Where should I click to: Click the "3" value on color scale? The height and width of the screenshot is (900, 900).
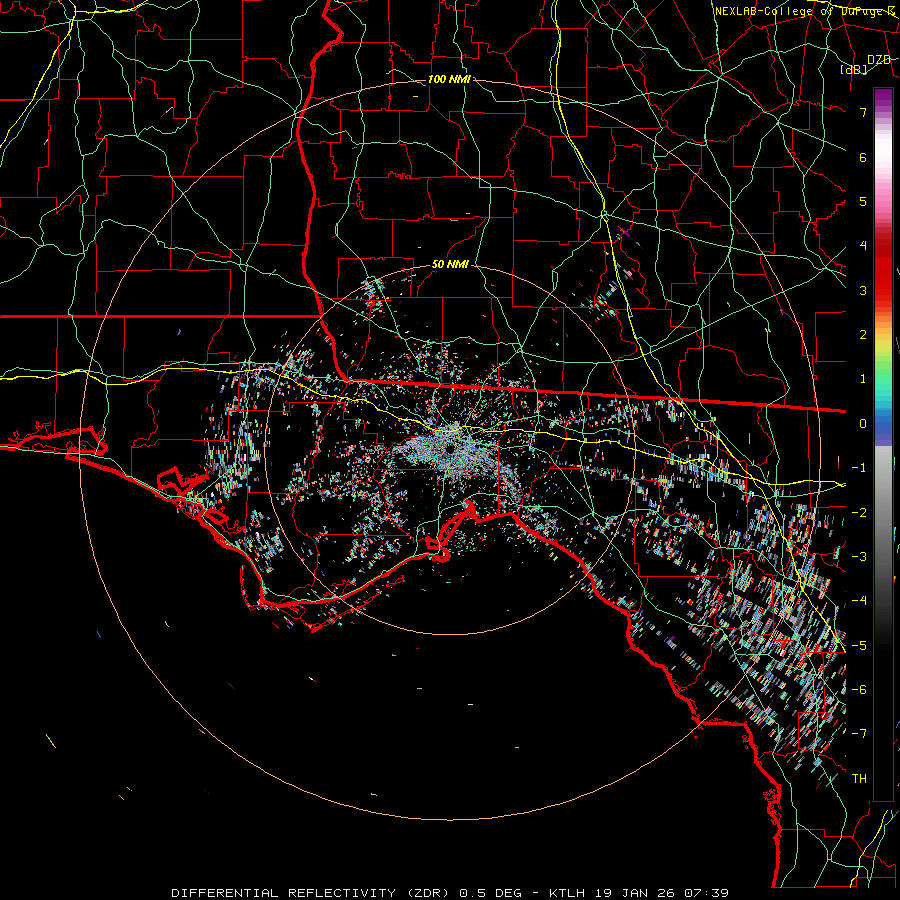pos(863,290)
